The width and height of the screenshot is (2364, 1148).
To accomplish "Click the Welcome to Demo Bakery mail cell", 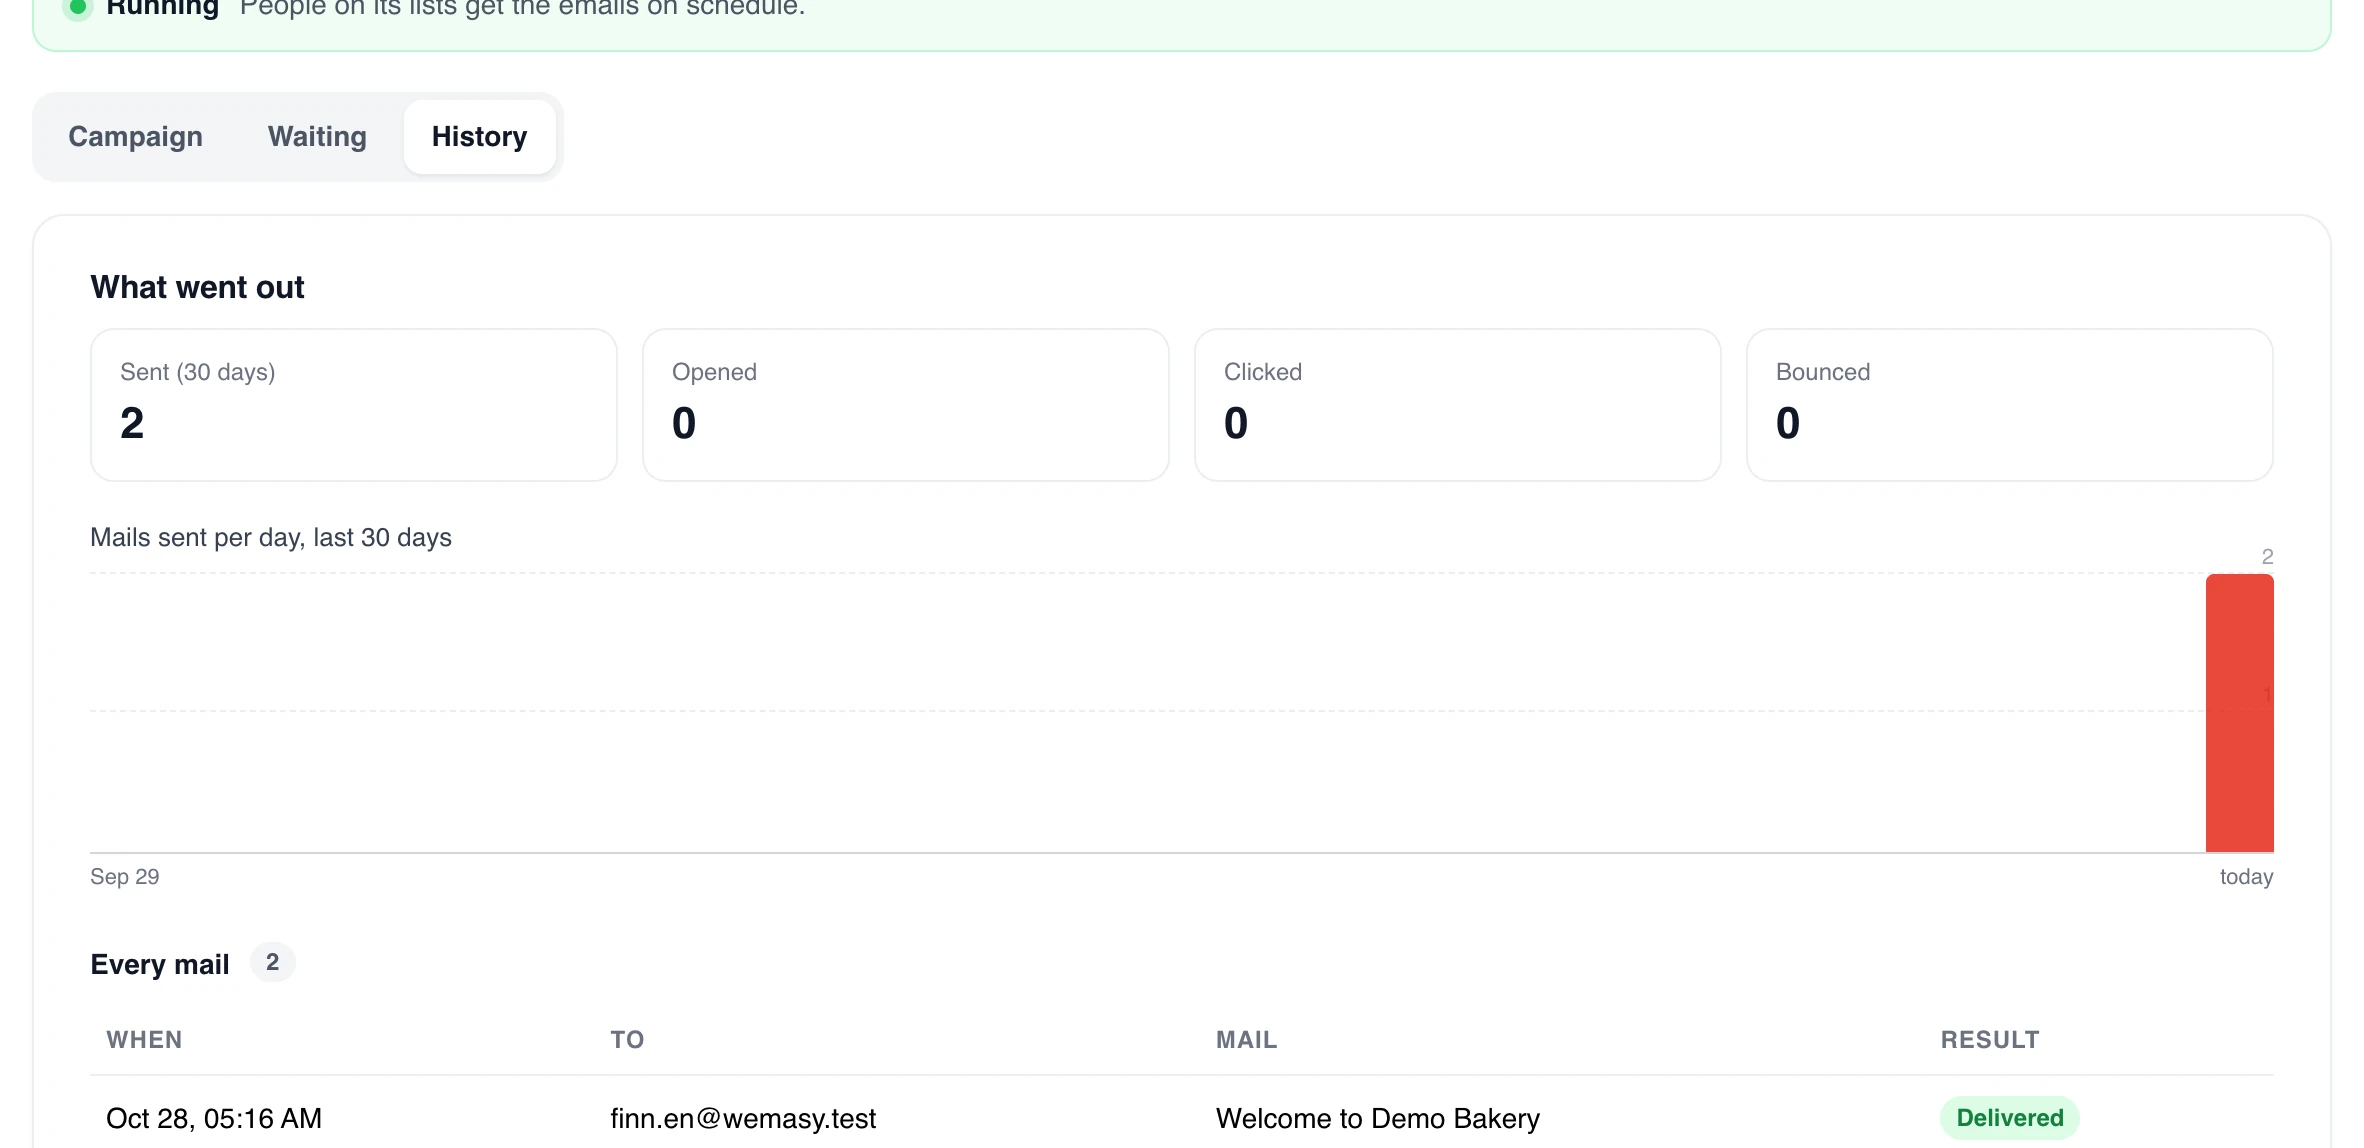I will coord(1378,1118).
